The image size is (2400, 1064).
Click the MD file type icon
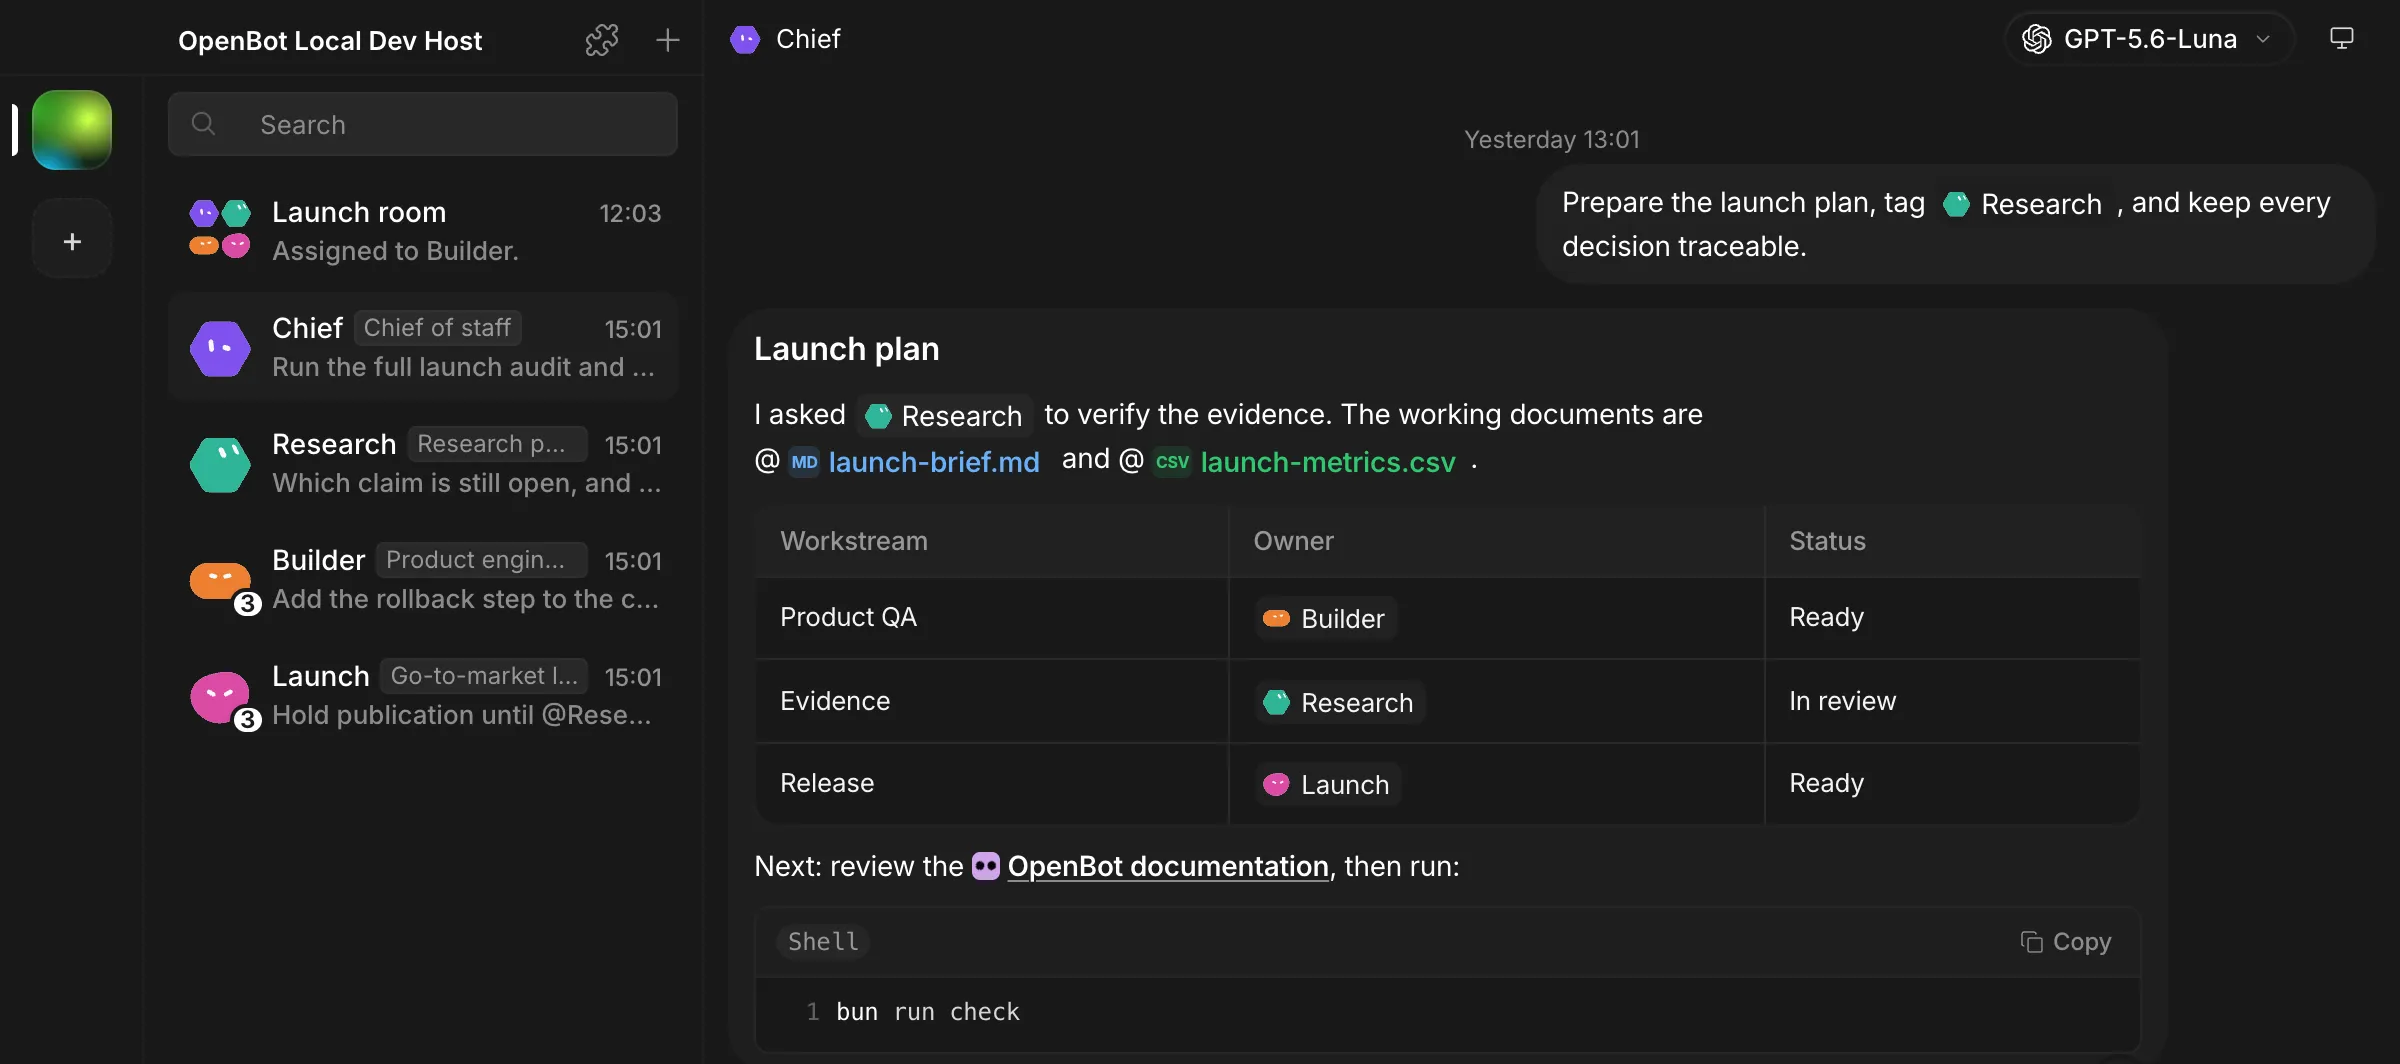tap(804, 462)
